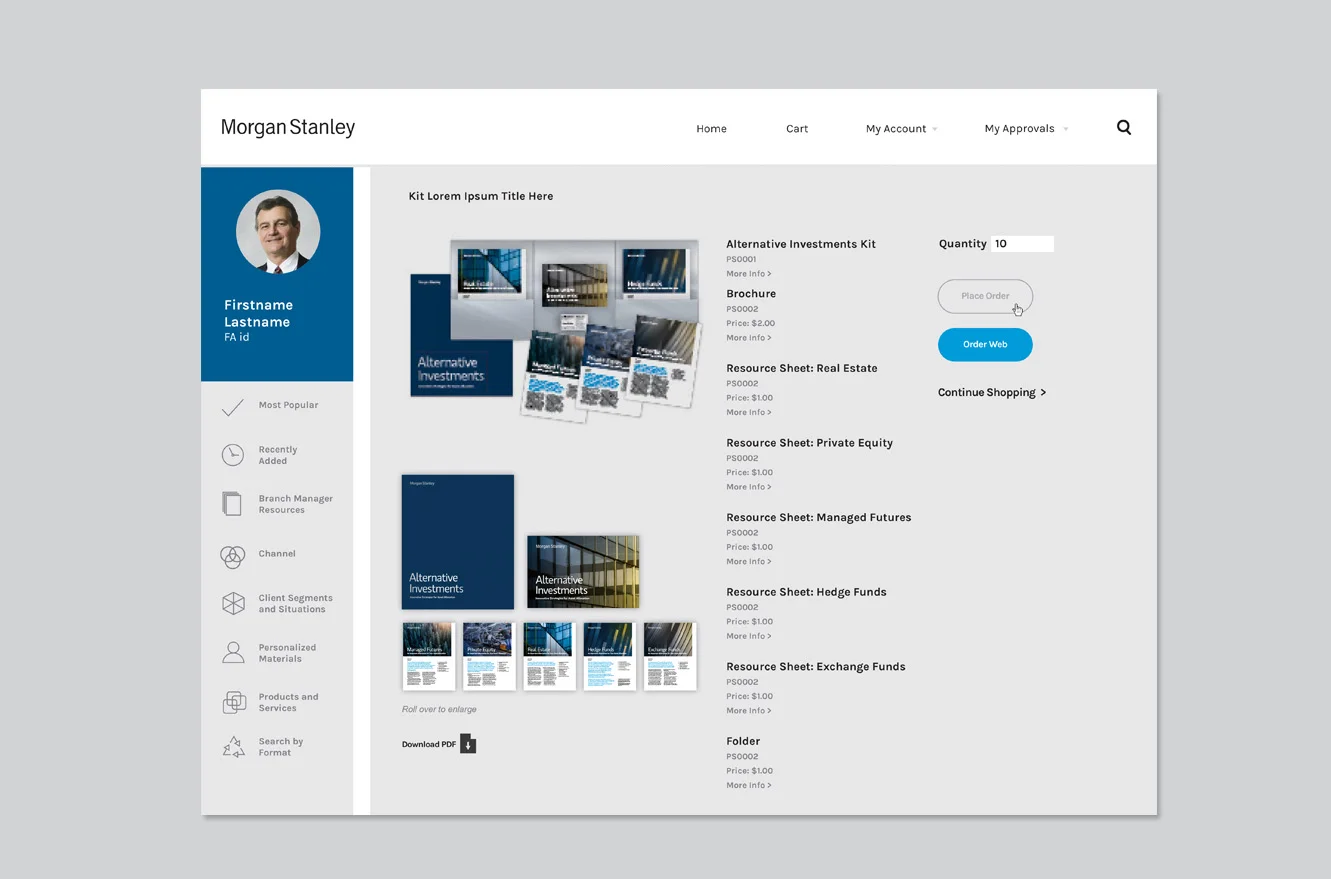Select the Exchange Funds resource sheet thumbnail
The image size is (1331, 879).
(670, 656)
